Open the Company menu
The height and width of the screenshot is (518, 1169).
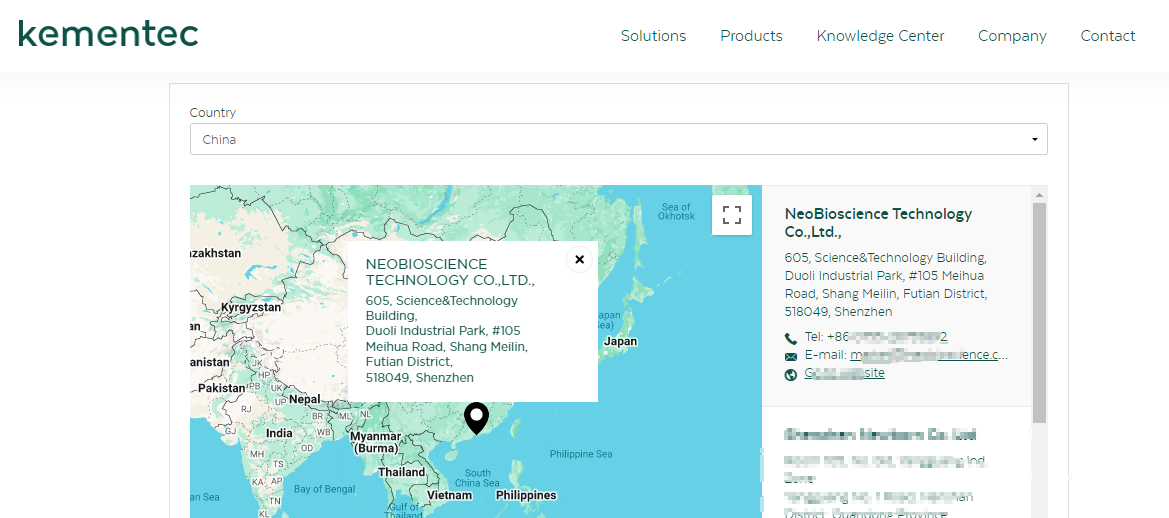(1012, 36)
